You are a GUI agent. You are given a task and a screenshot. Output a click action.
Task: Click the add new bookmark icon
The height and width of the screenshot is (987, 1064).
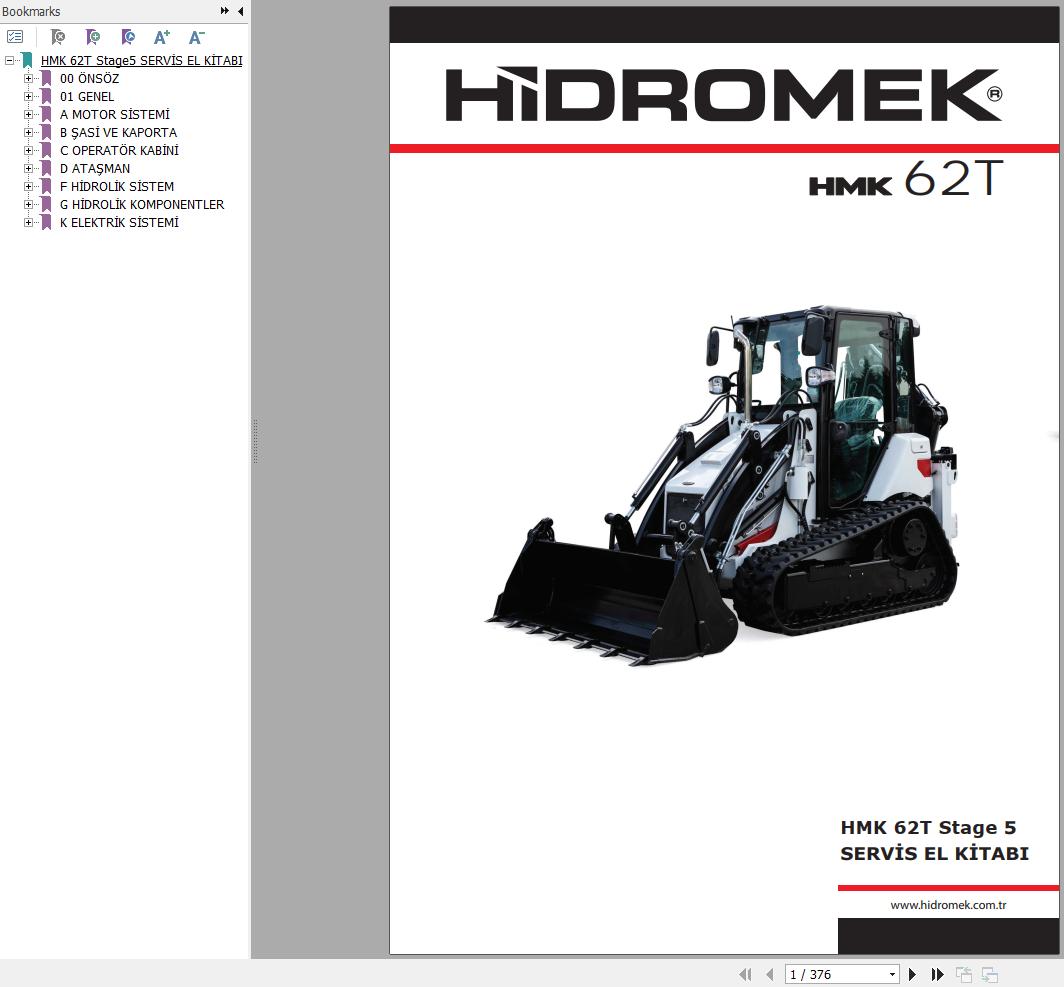point(93,37)
